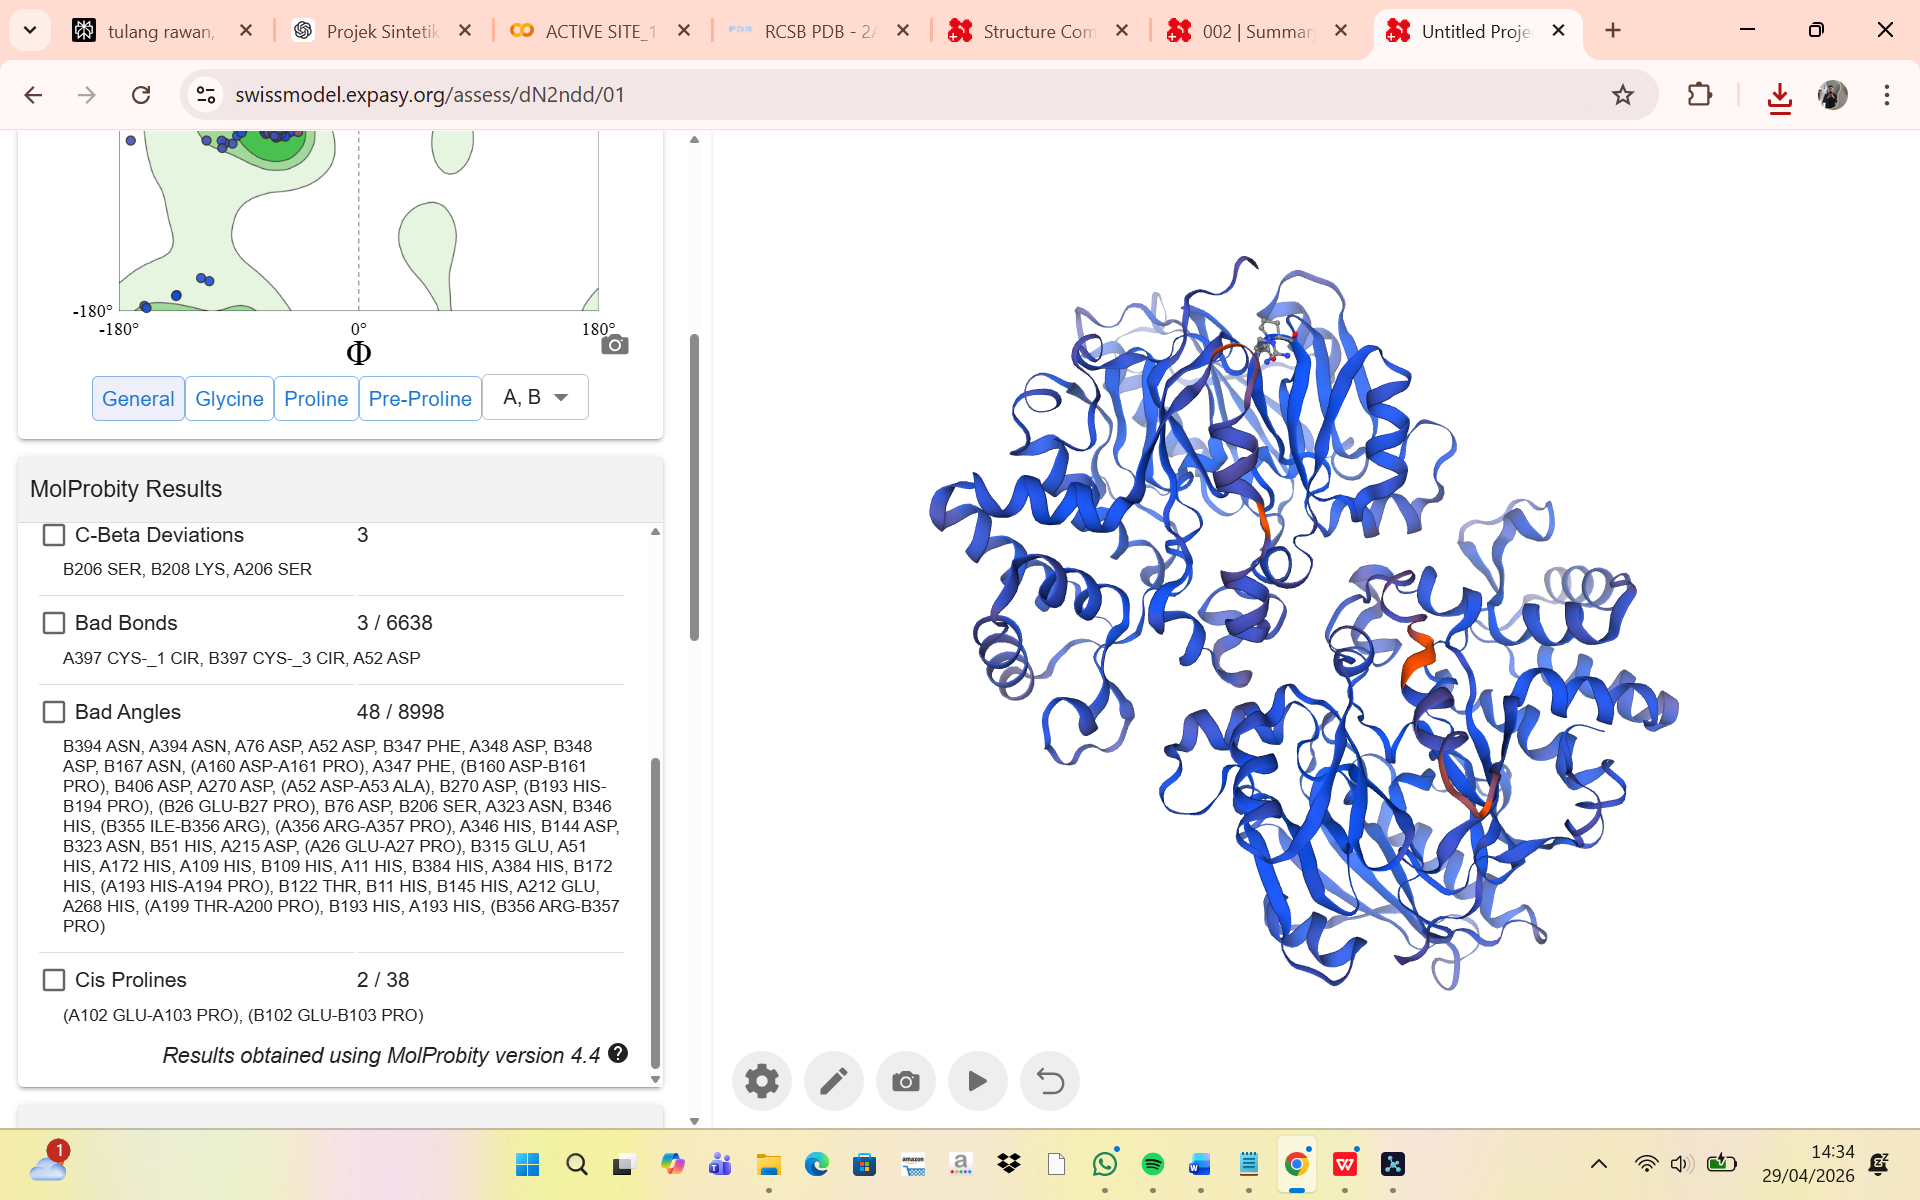
Task: Save Ramachandran plot image with camera icon
Action: pyautogui.click(x=615, y=345)
